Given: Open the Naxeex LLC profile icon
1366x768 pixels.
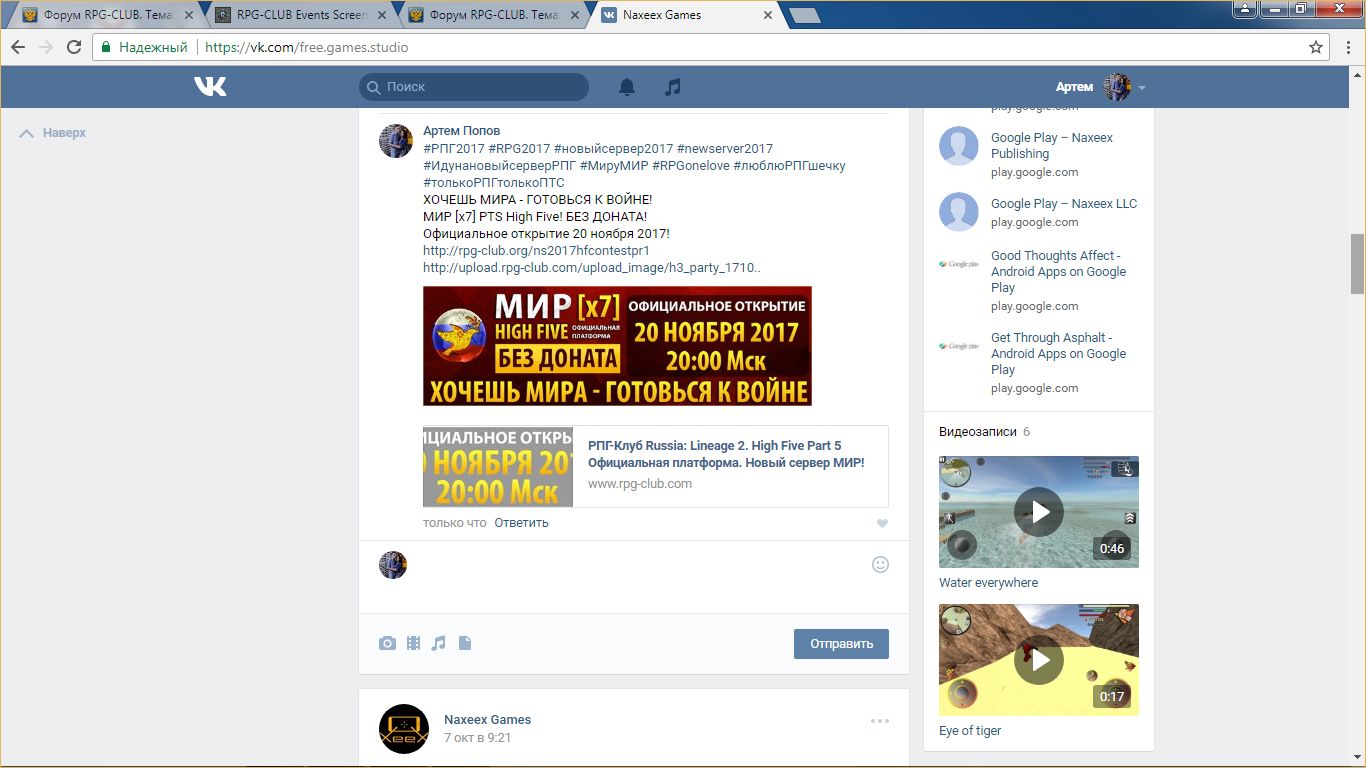Looking at the screenshot, I should (x=958, y=212).
